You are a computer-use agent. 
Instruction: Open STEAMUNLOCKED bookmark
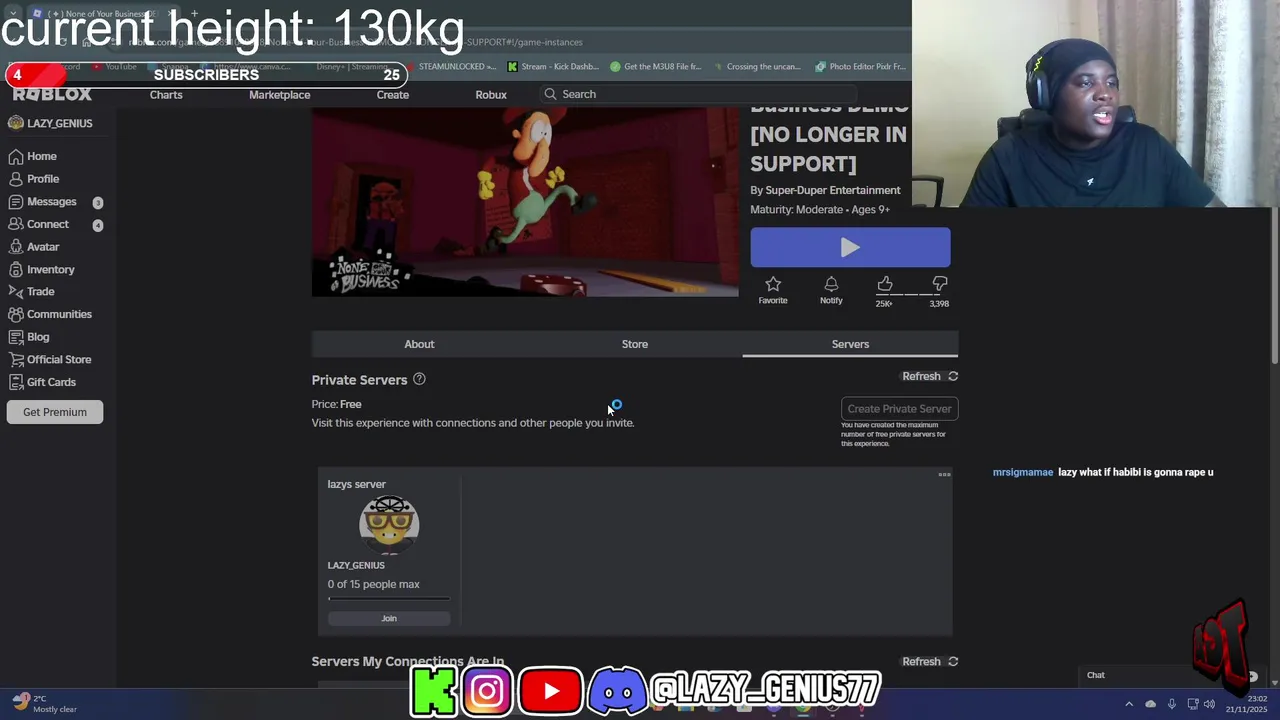450,67
